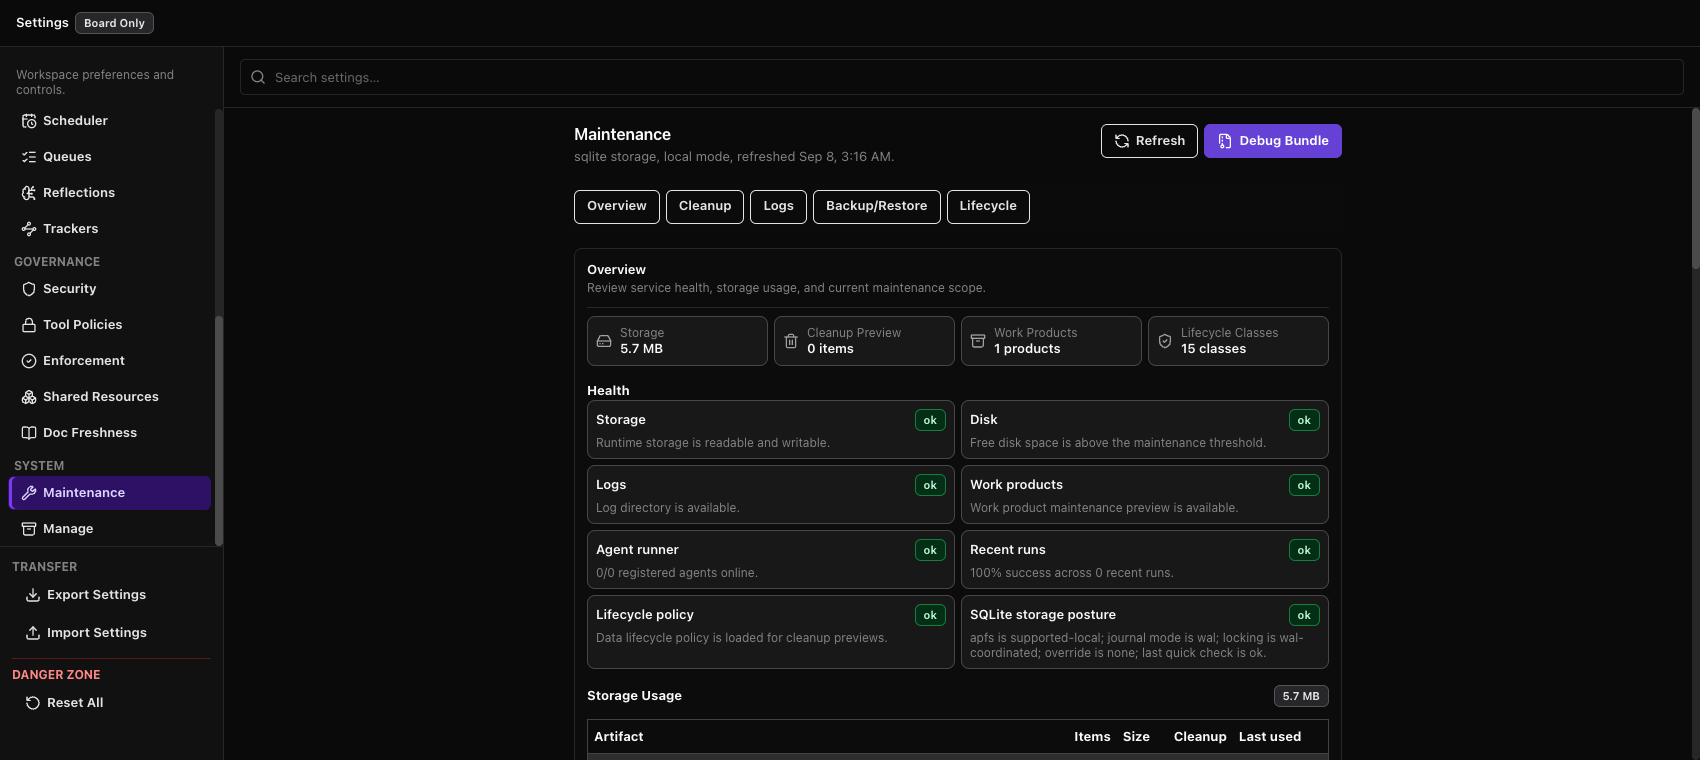
Task: Click the Maintenance wrench icon
Action: pos(29,493)
